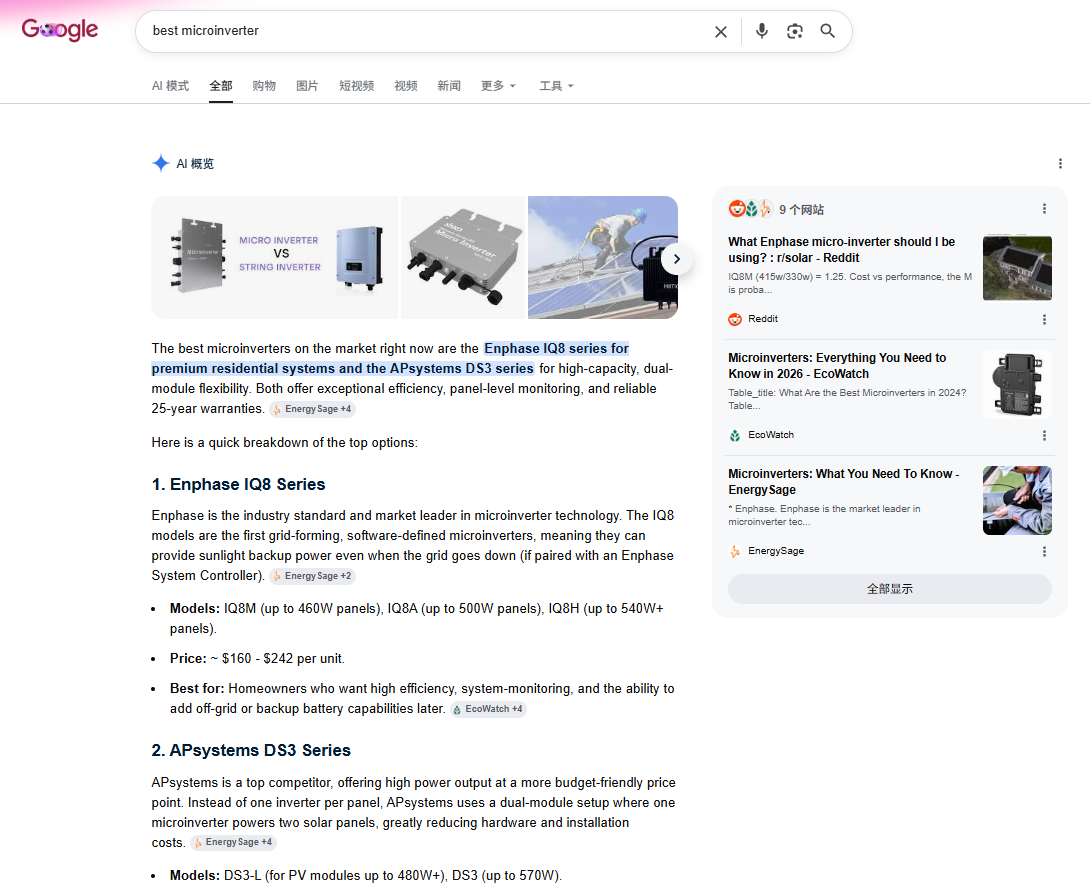The image size is (1090, 893).
Task: Open three-dot menu on EcoWatch source
Action: (x=1044, y=435)
